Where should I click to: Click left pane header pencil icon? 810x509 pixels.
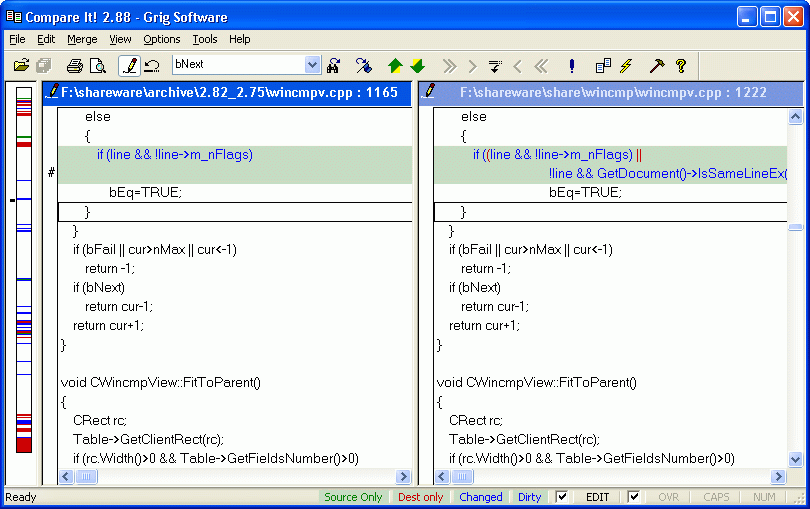click(x=52, y=92)
